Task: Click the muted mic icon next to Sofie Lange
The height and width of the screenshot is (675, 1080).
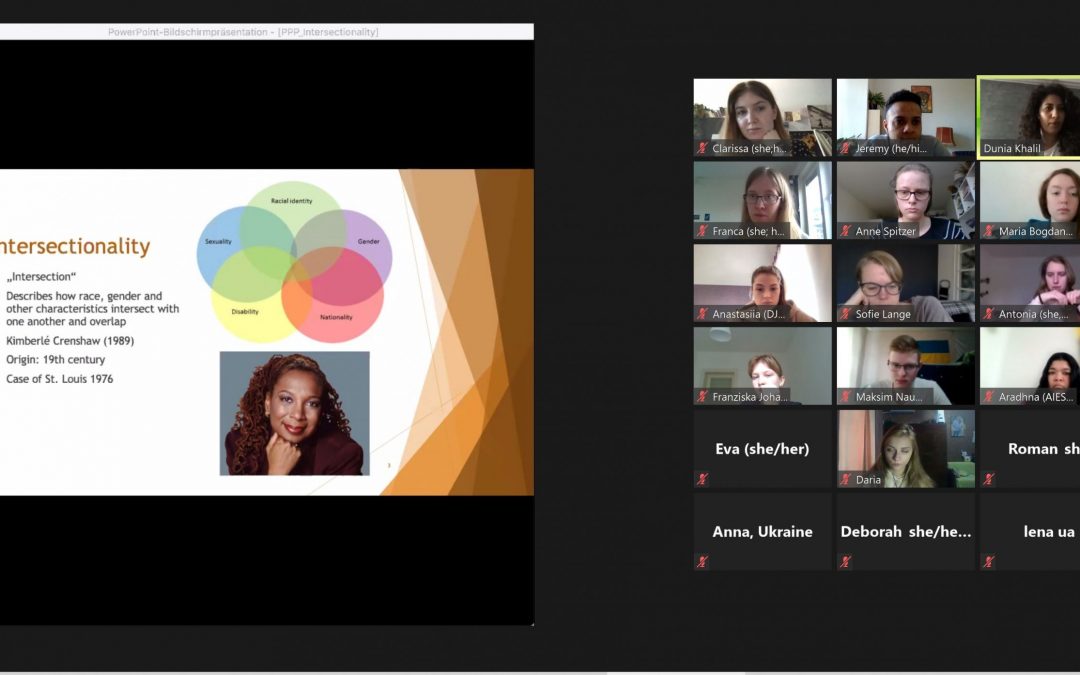Action: [x=846, y=315]
